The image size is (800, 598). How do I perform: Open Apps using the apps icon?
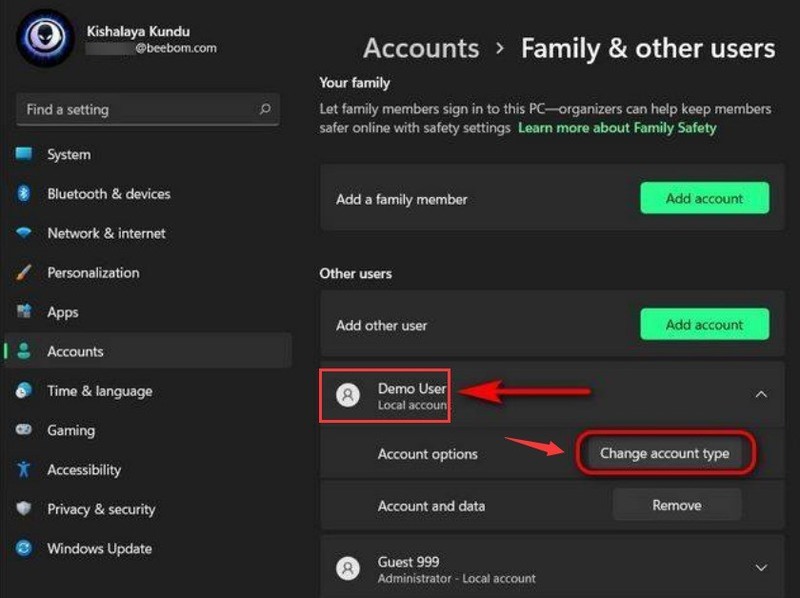click(x=24, y=312)
